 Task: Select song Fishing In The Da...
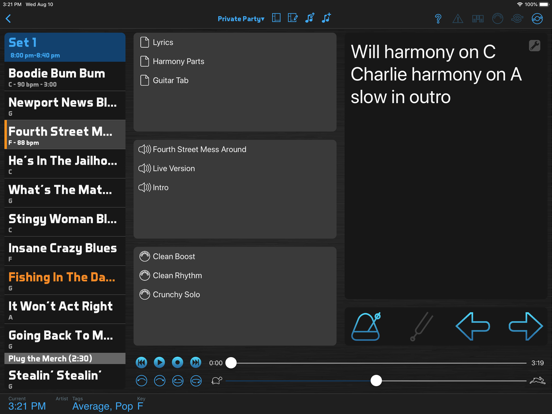(x=65, y=281)
